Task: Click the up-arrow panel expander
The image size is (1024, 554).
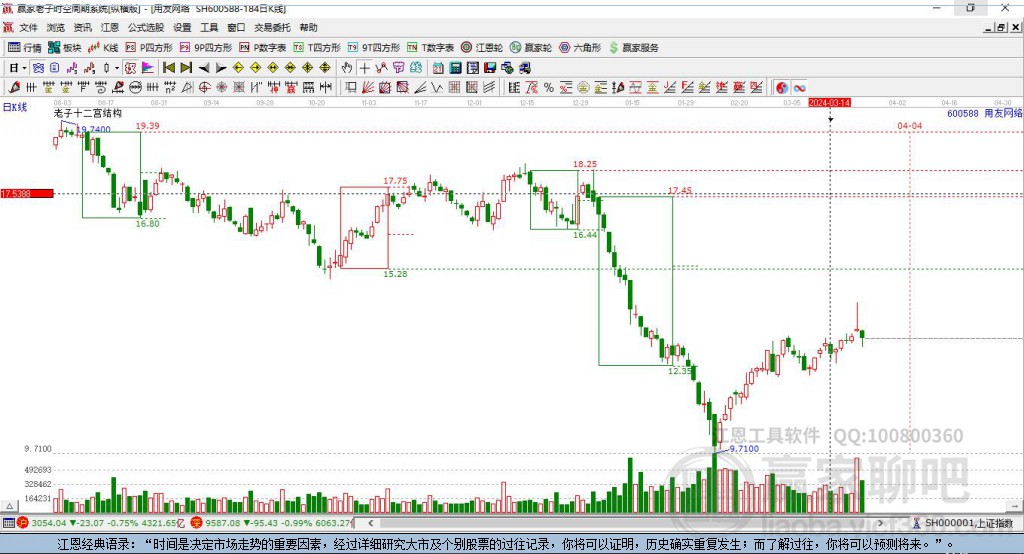Action: [x=9, y=506]
